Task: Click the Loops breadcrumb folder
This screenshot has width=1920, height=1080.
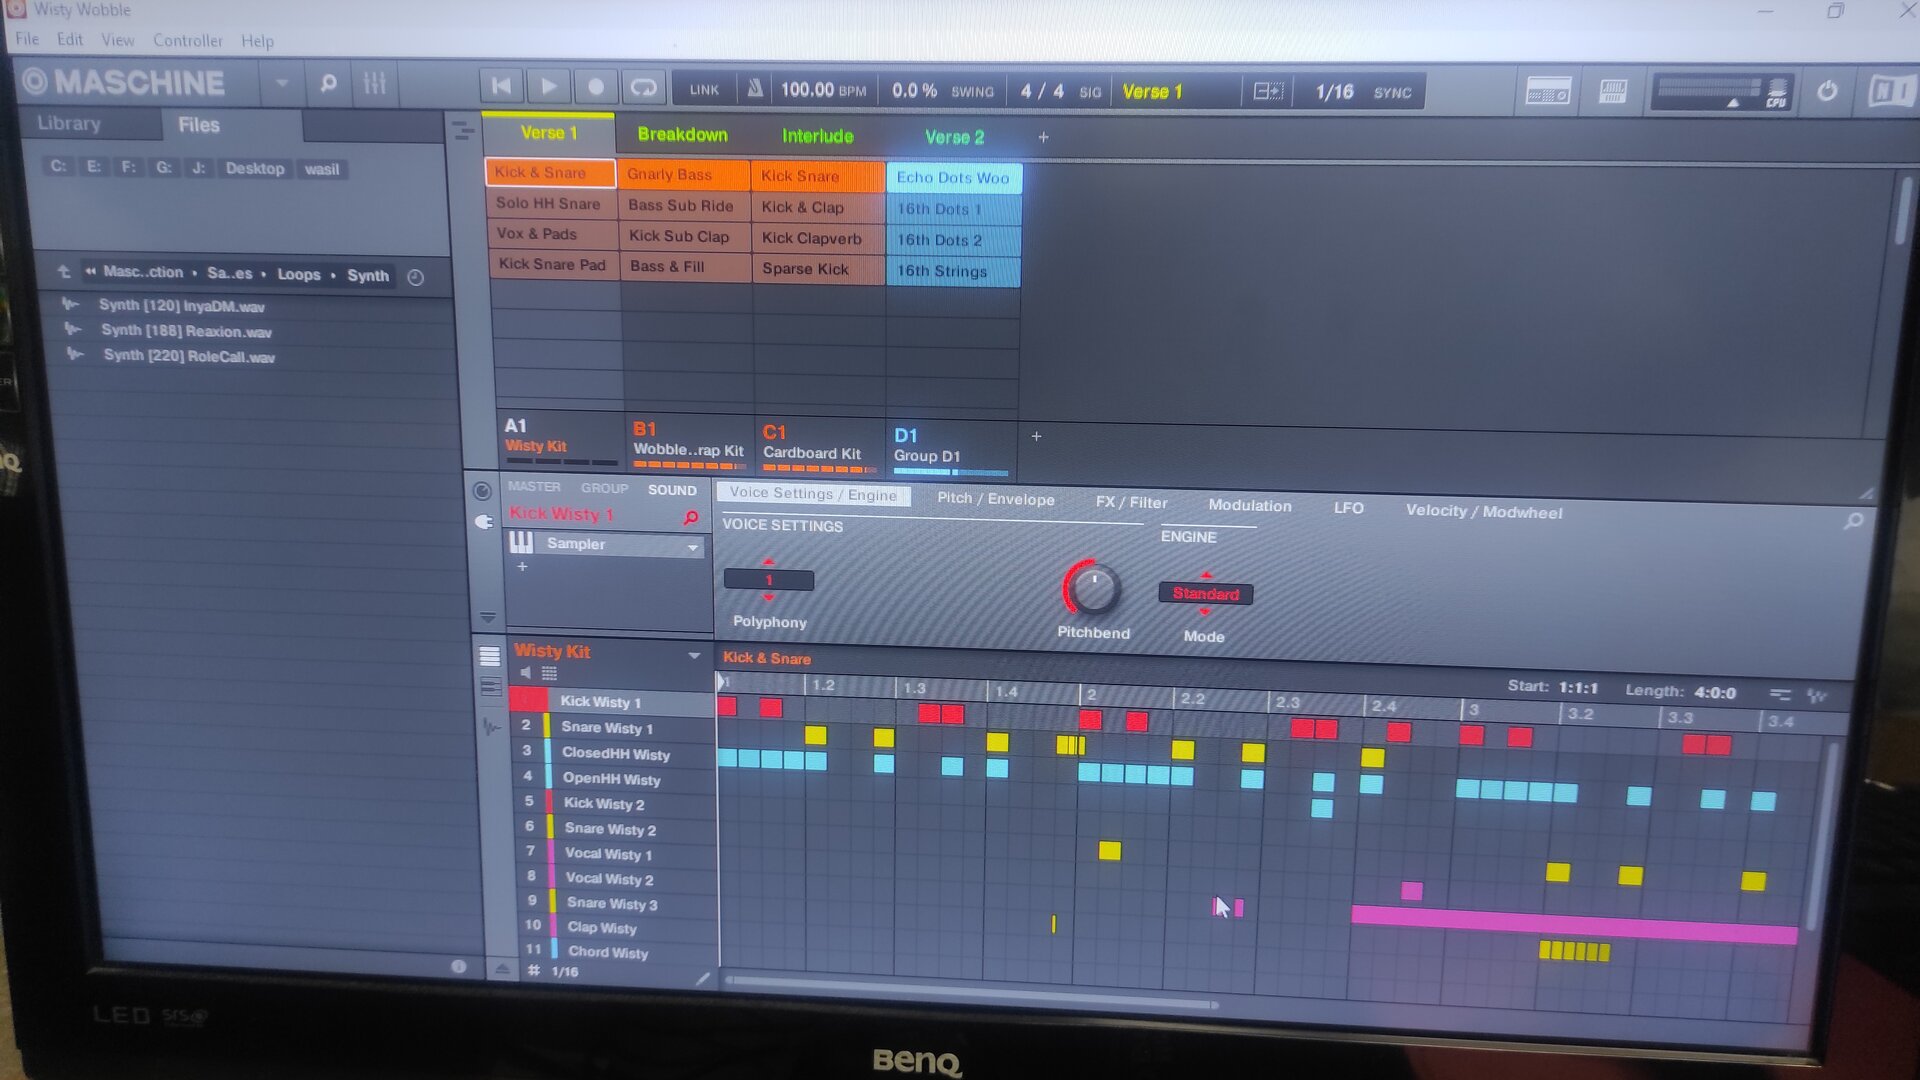Action: [299, 274]
